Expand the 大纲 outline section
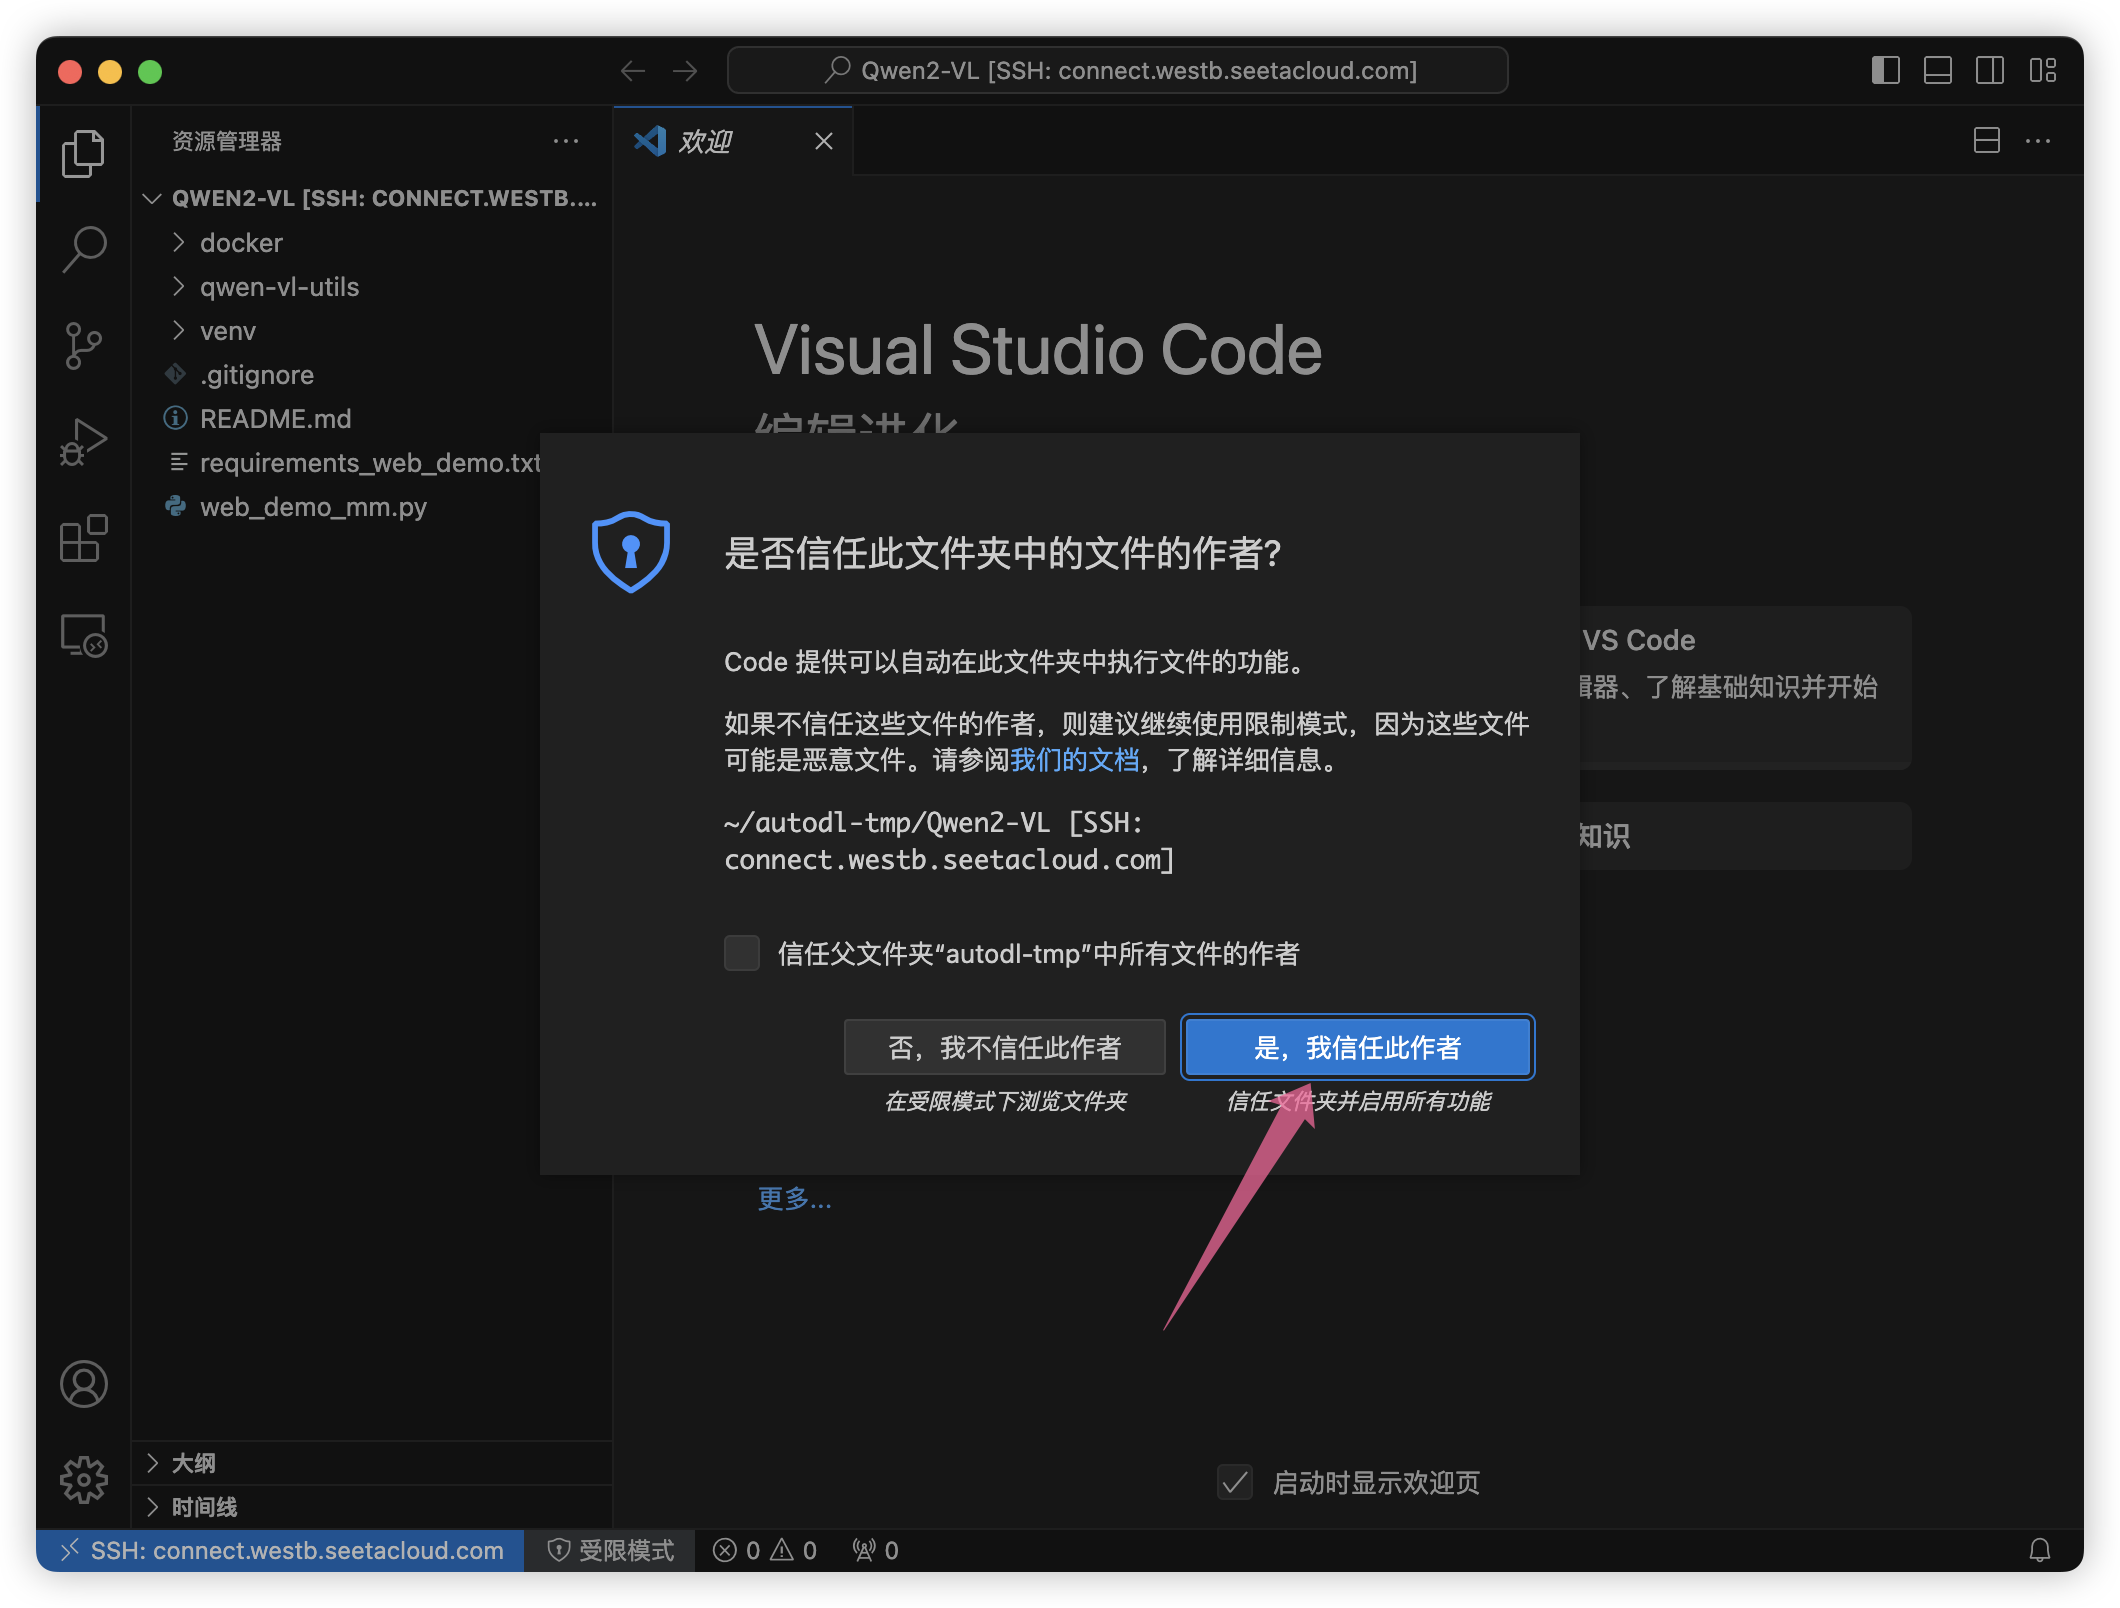 pyautogui.click(x=193, y=1463)
